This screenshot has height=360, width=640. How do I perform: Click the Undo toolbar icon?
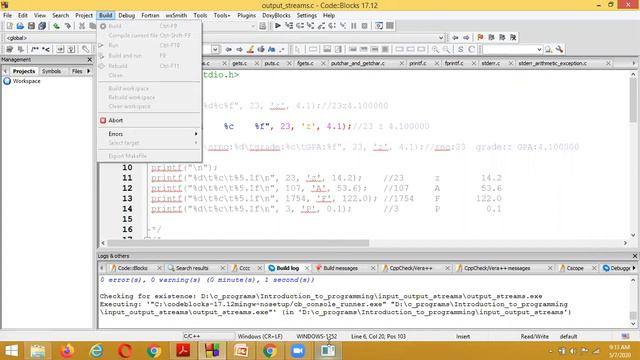[x=56, y=26]
